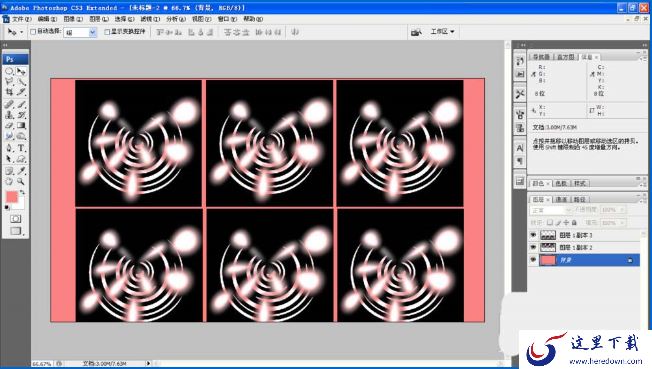Select the Crop tool

pyautogui.click(x=9, y=92)
